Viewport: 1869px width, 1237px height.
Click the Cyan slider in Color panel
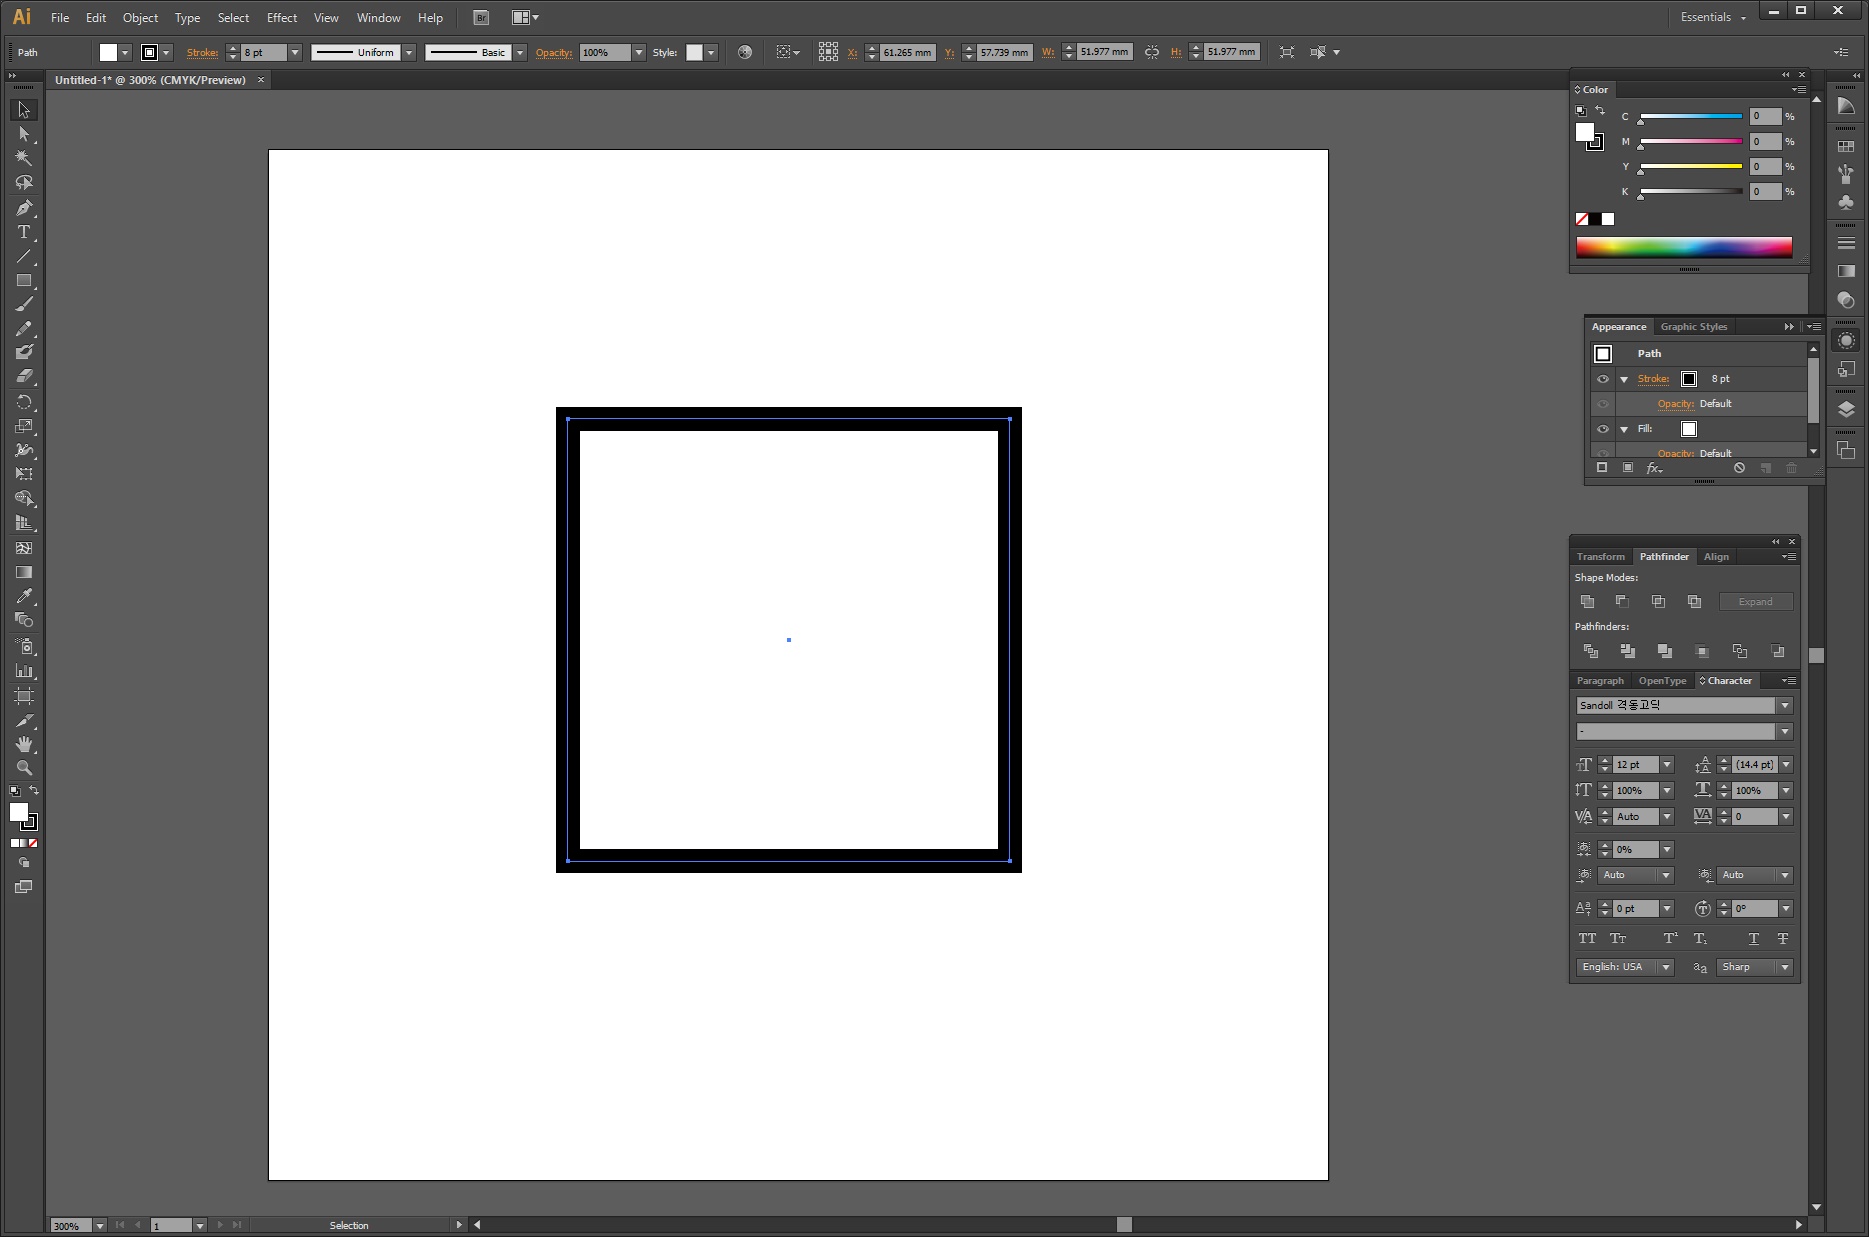pyautogui.click(x=1690, y=117)
